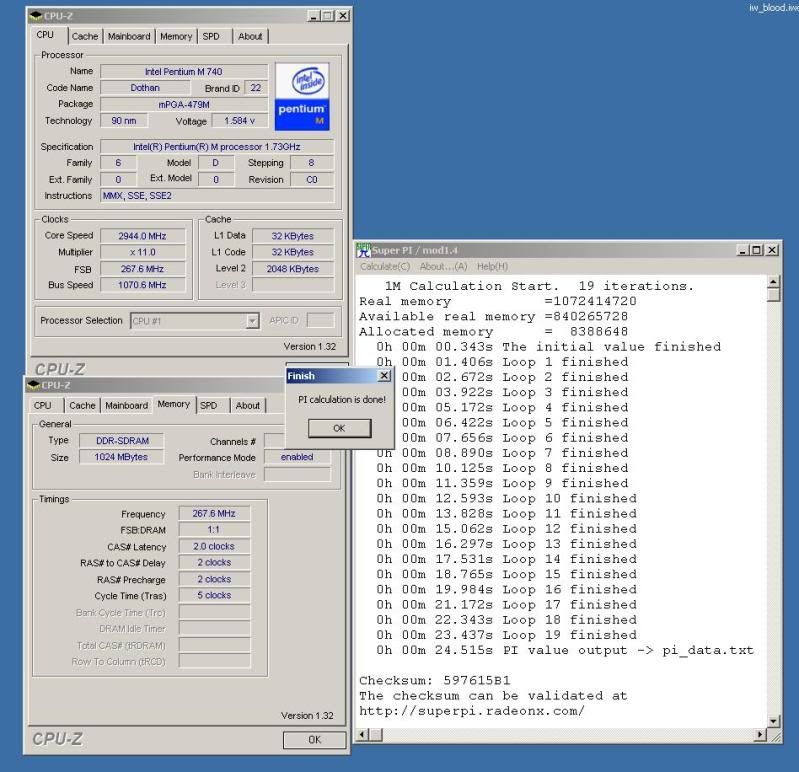Minimize the Super PI window

[743, 250]
